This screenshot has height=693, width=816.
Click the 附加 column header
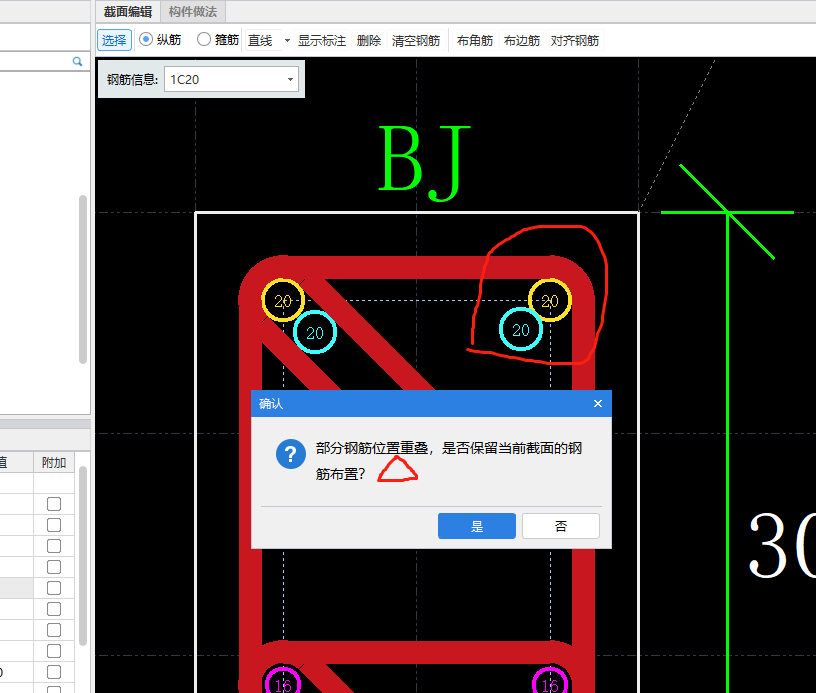click(x=54, y=462)
